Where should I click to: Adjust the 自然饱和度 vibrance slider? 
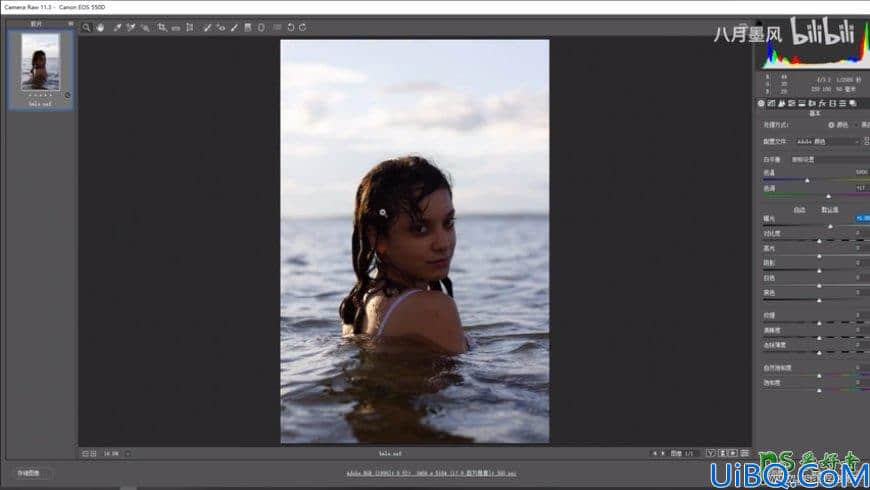tap(820, 376)
